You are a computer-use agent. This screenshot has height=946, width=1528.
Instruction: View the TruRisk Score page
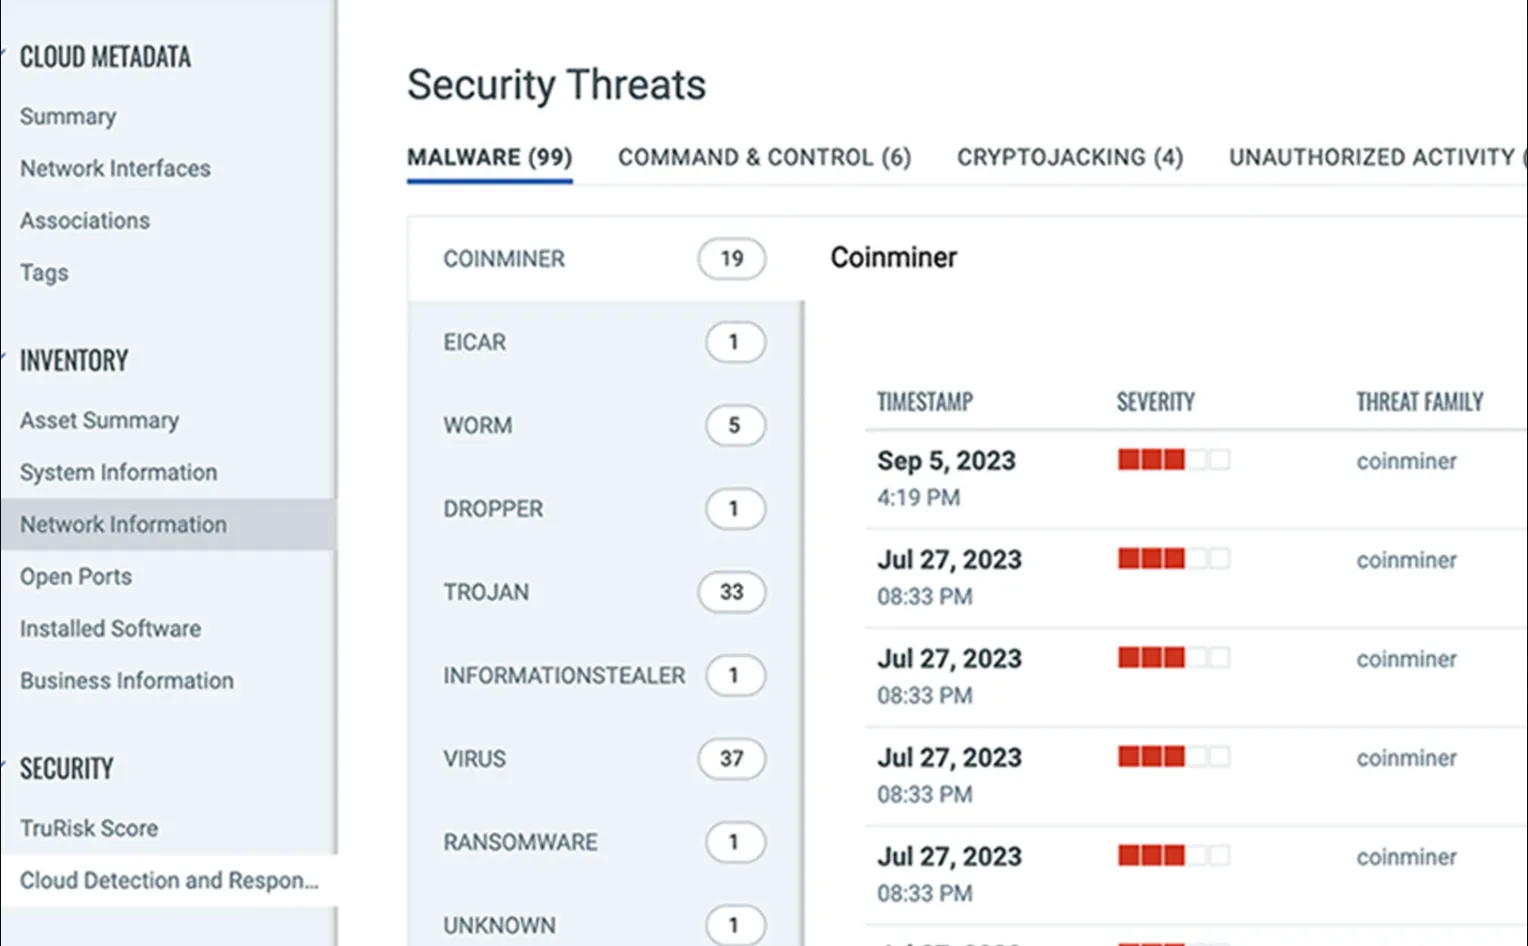(89, 828)
